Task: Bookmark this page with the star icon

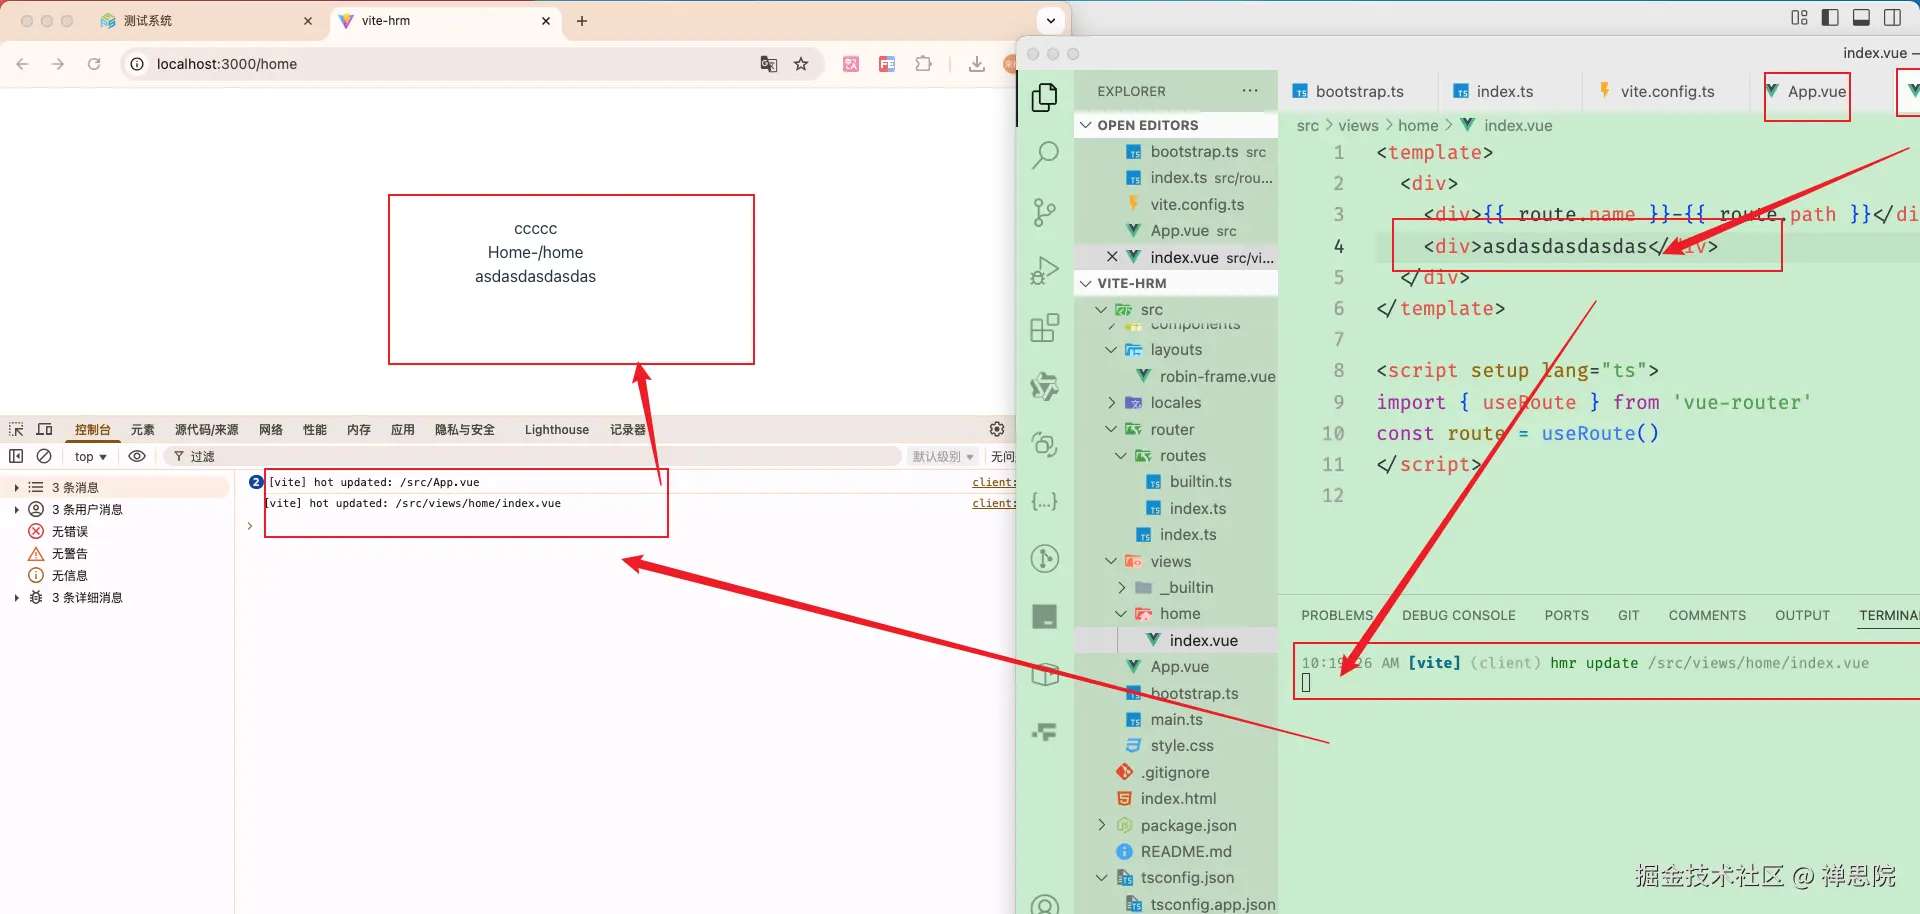Action: (x=801, y=64)
